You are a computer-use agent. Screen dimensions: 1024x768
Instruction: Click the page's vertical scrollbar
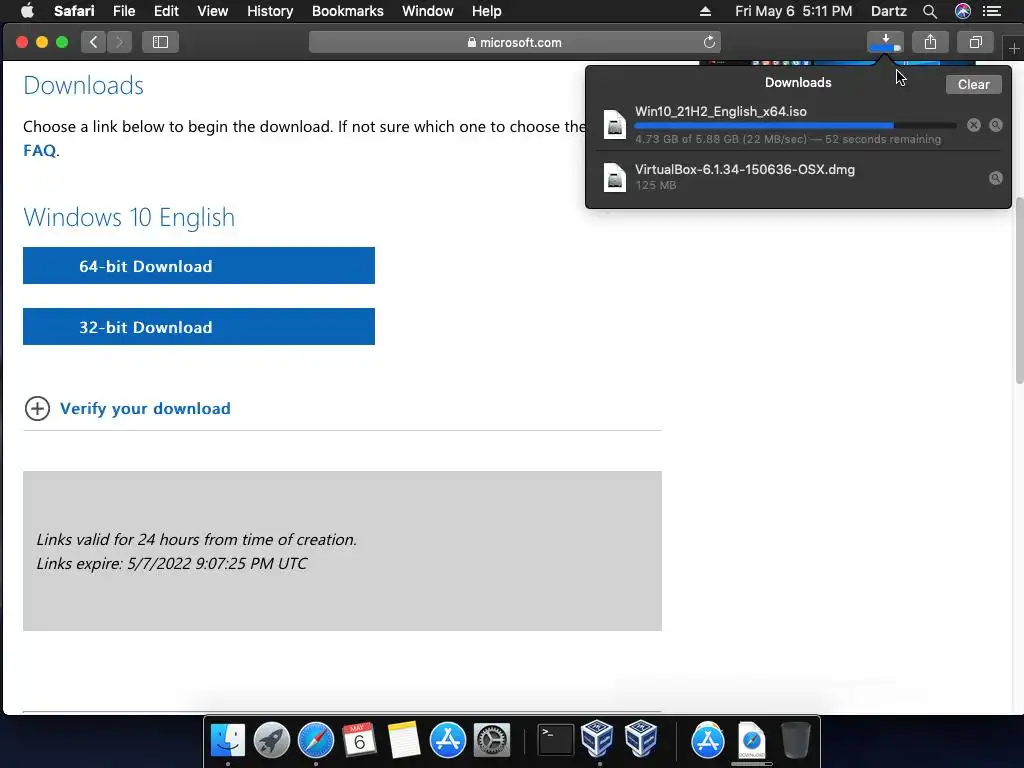[x=1019, y=291]
